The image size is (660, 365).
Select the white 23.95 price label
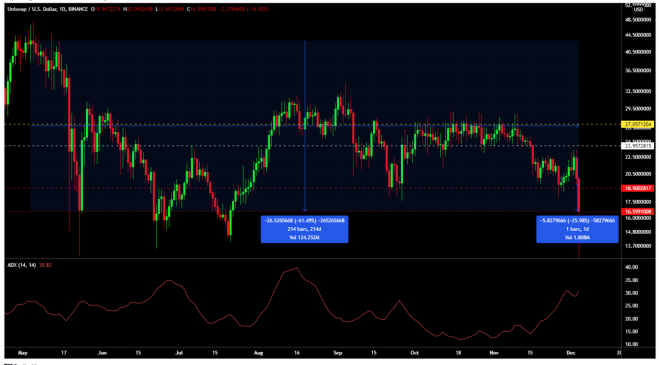(638, 146)
